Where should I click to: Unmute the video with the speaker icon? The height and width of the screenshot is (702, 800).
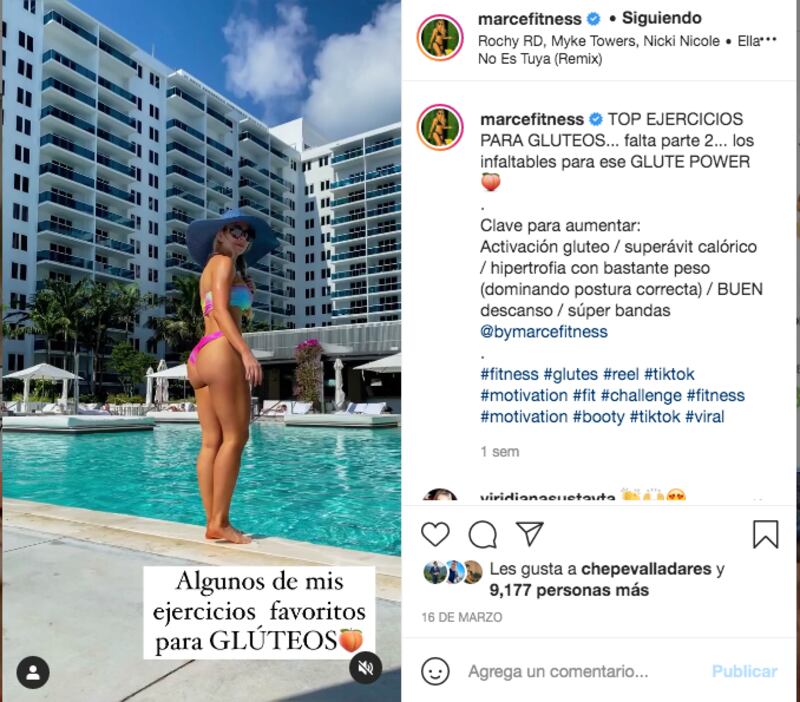pyautogui.click(x=365, y=667)
